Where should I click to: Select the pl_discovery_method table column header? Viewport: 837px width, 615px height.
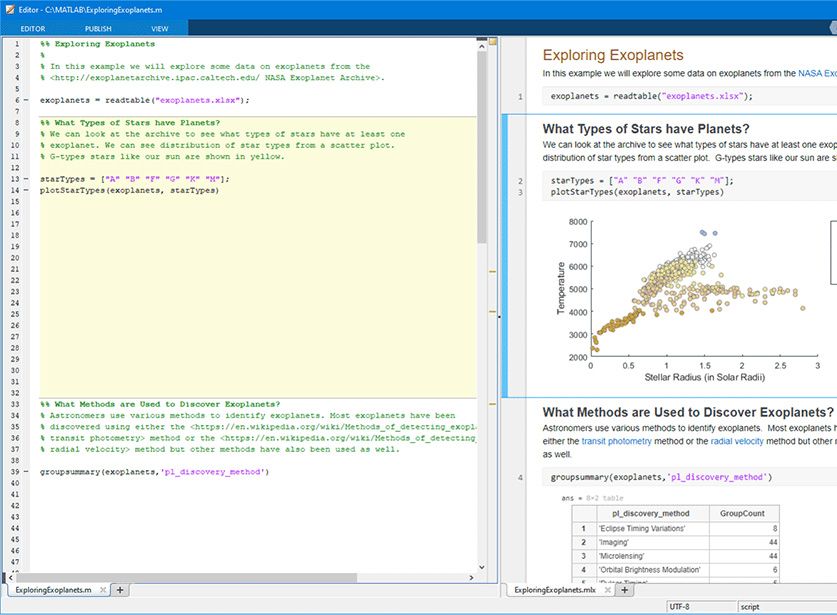coord(649,513)
